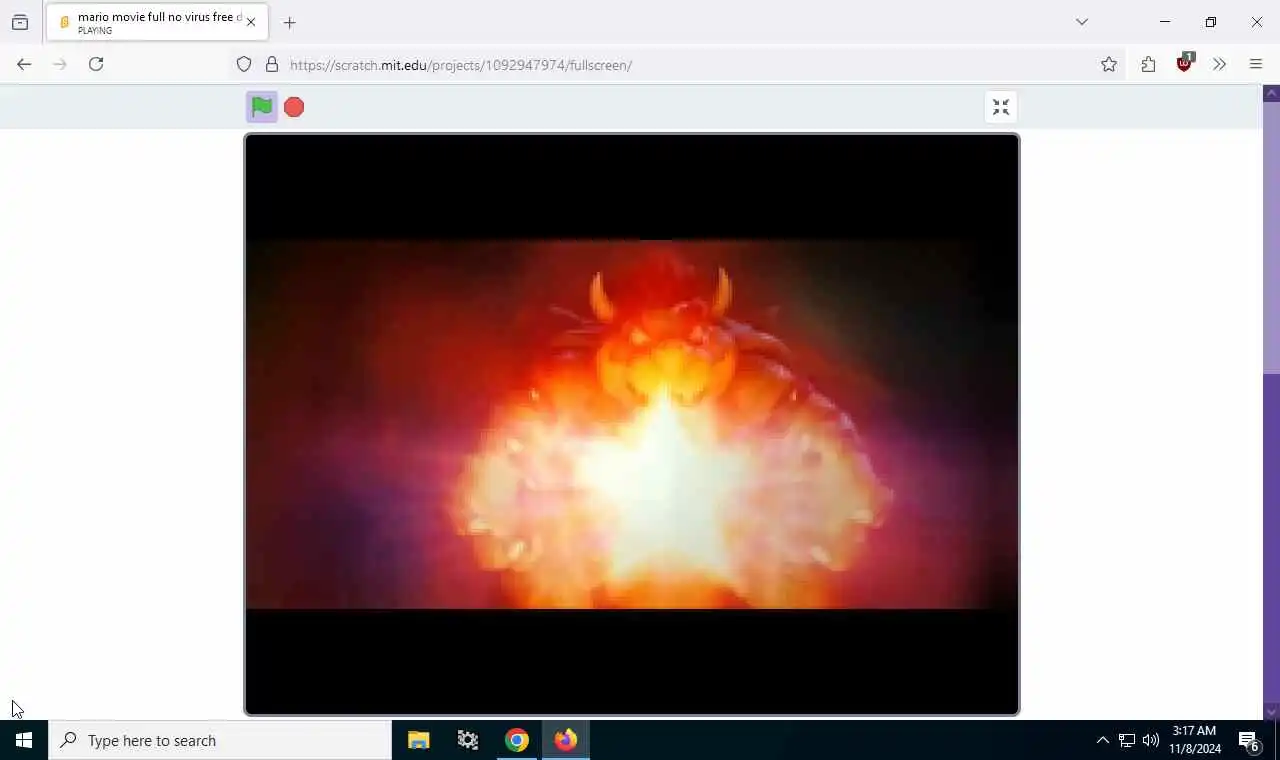Open a new tab with plus button
1280x760 pixels.
click(290, 22)
